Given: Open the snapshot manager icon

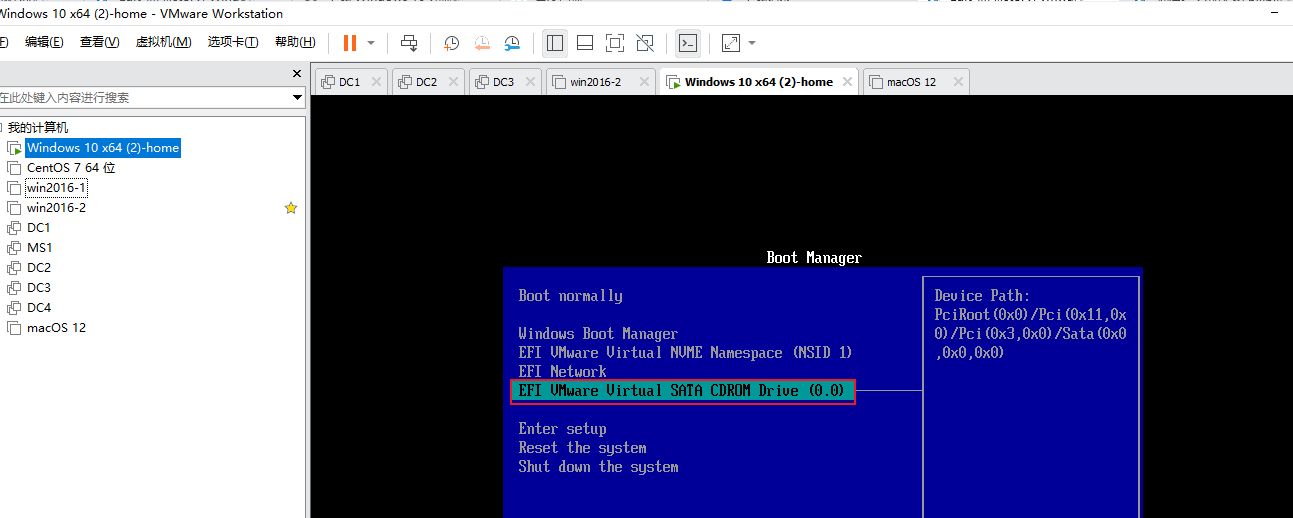Looking at the screenshot, I should coord(512,43).
